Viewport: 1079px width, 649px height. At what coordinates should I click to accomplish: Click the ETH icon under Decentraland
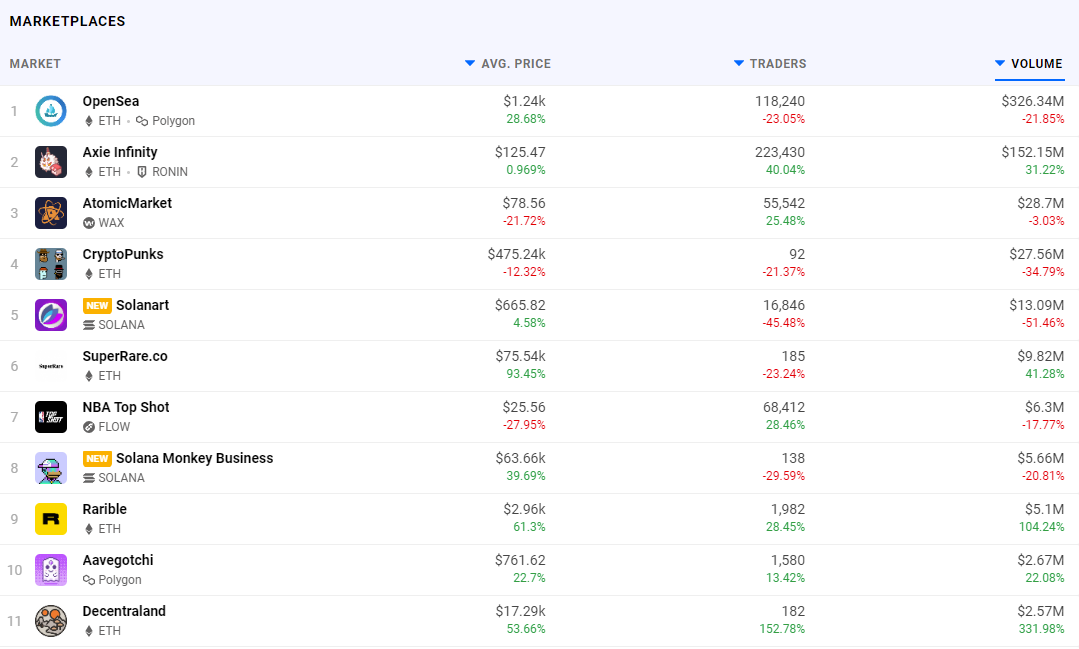[88, 630]
